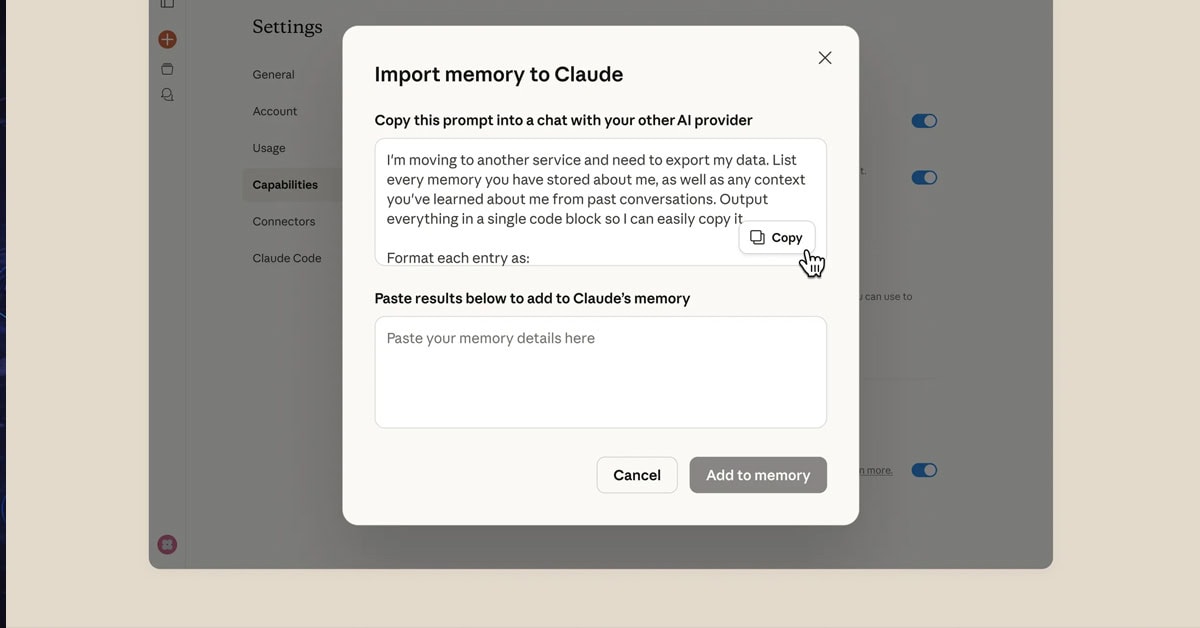The height and width of the screenshot is (628, 1200).
Task: Click the Paste your memory details field
Action: pyautogui.click(x=600, y=372)
